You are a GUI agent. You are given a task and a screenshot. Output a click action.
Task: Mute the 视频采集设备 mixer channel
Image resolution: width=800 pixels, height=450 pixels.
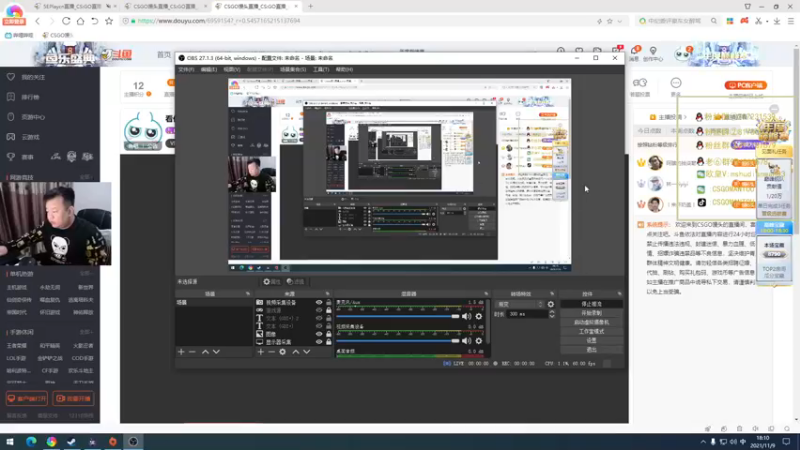point(466,341)
